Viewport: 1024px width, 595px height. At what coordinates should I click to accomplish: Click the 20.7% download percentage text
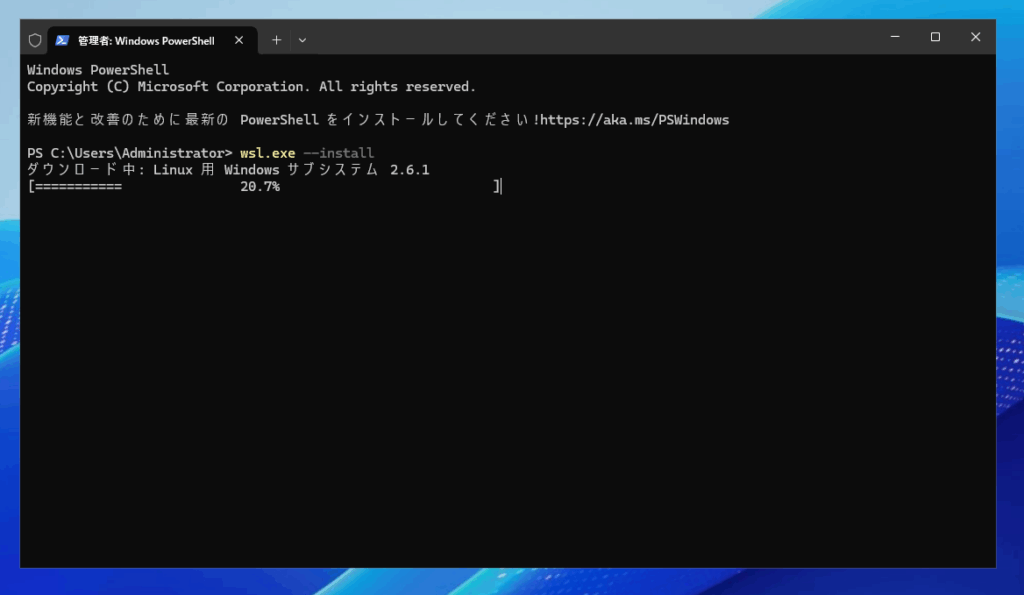tap(260, 187)
